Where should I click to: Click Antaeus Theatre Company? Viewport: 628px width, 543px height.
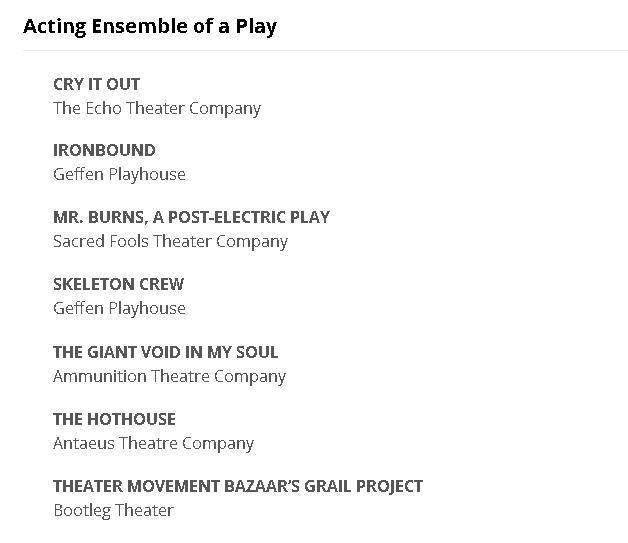[x=153, y=443]
